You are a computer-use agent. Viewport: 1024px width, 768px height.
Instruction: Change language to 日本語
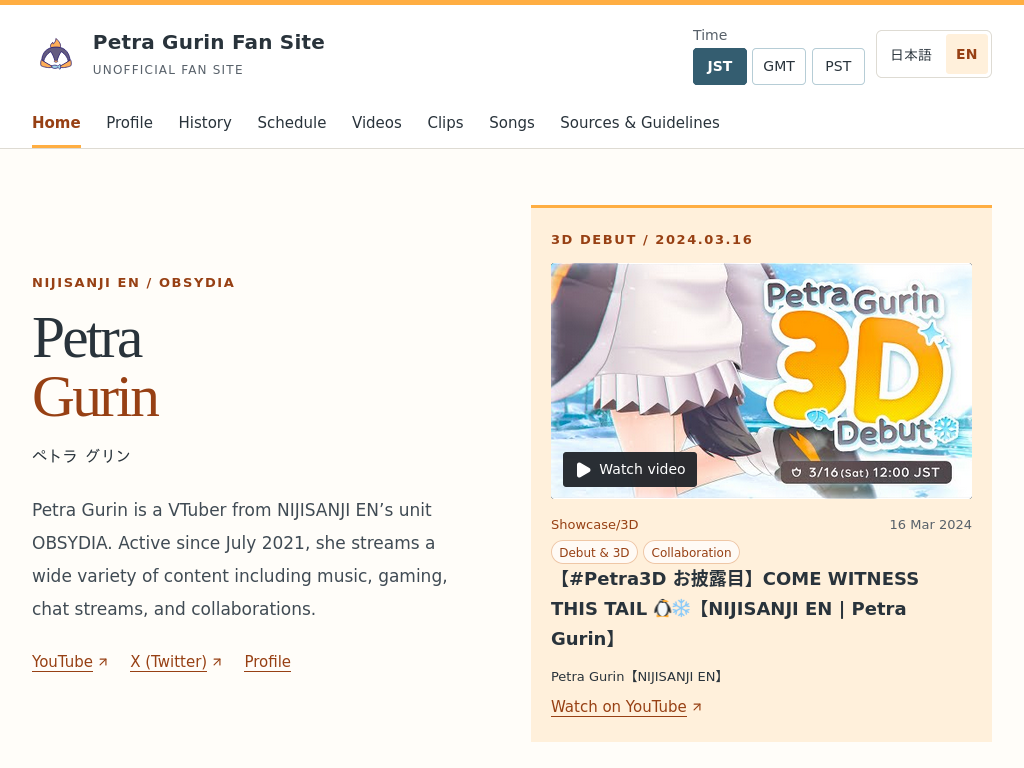(911, 54)
